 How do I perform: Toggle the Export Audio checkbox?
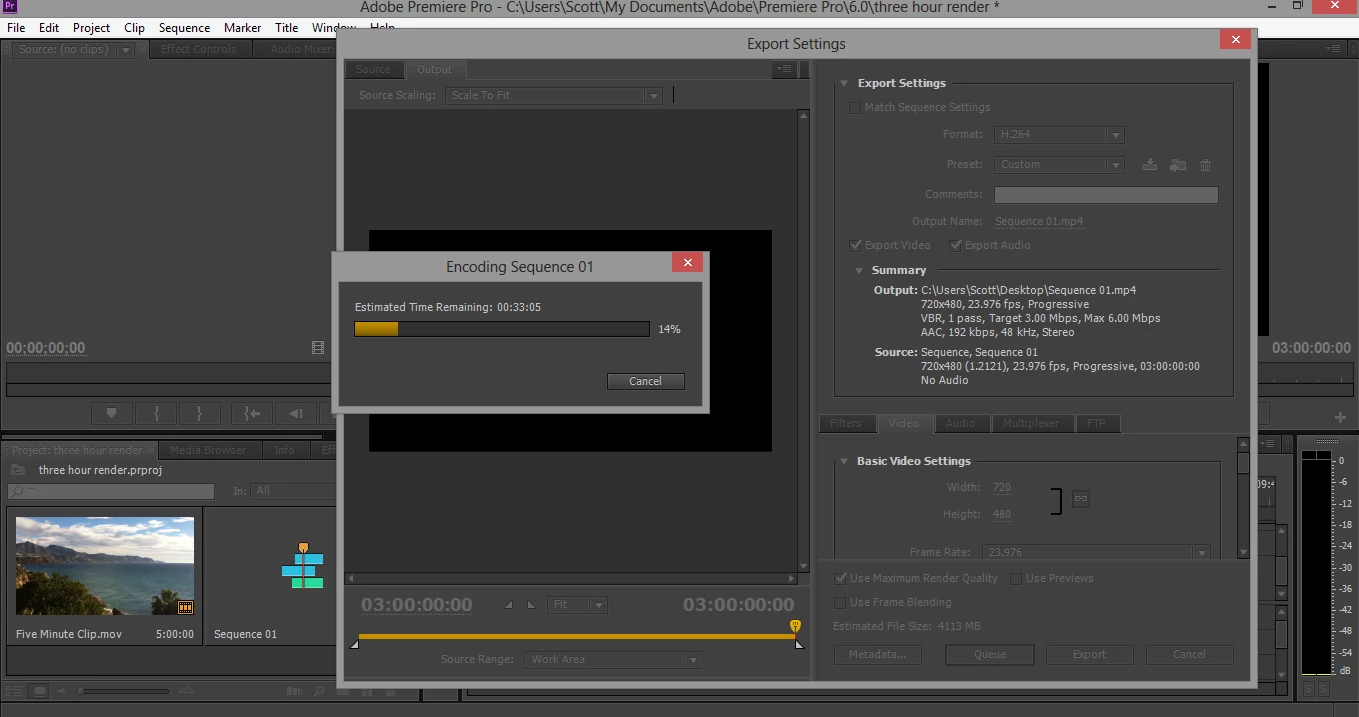tap(956, 245)
